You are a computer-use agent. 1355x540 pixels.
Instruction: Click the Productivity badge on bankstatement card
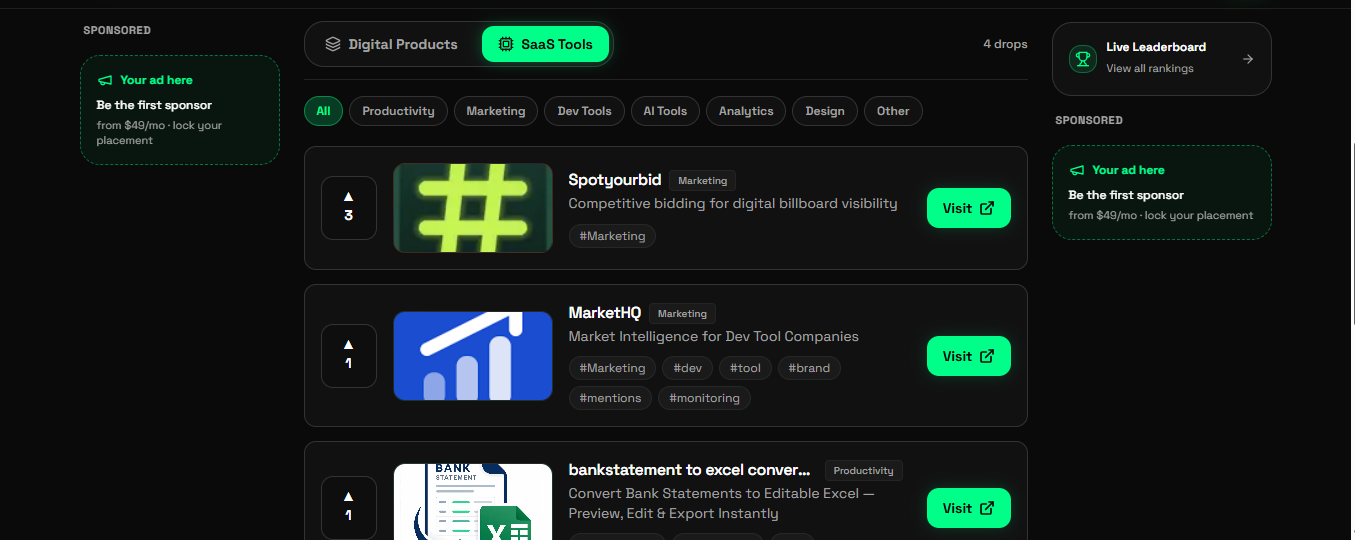864,471
